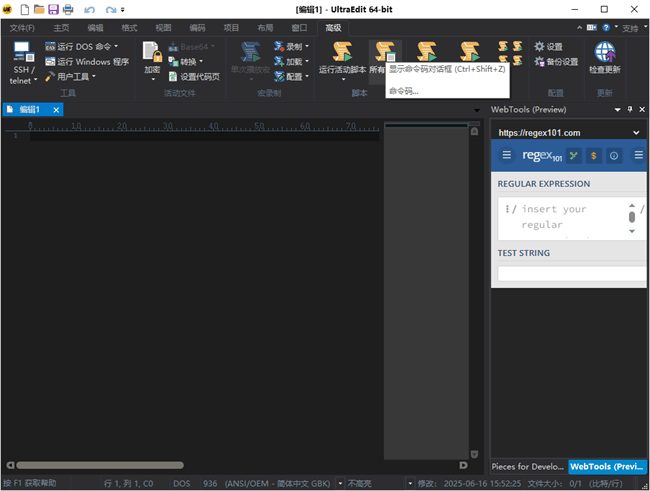This screenshot has height=491, width=650.
Task: Open 设置 gear in 配置 group
Action: point(548,46)
